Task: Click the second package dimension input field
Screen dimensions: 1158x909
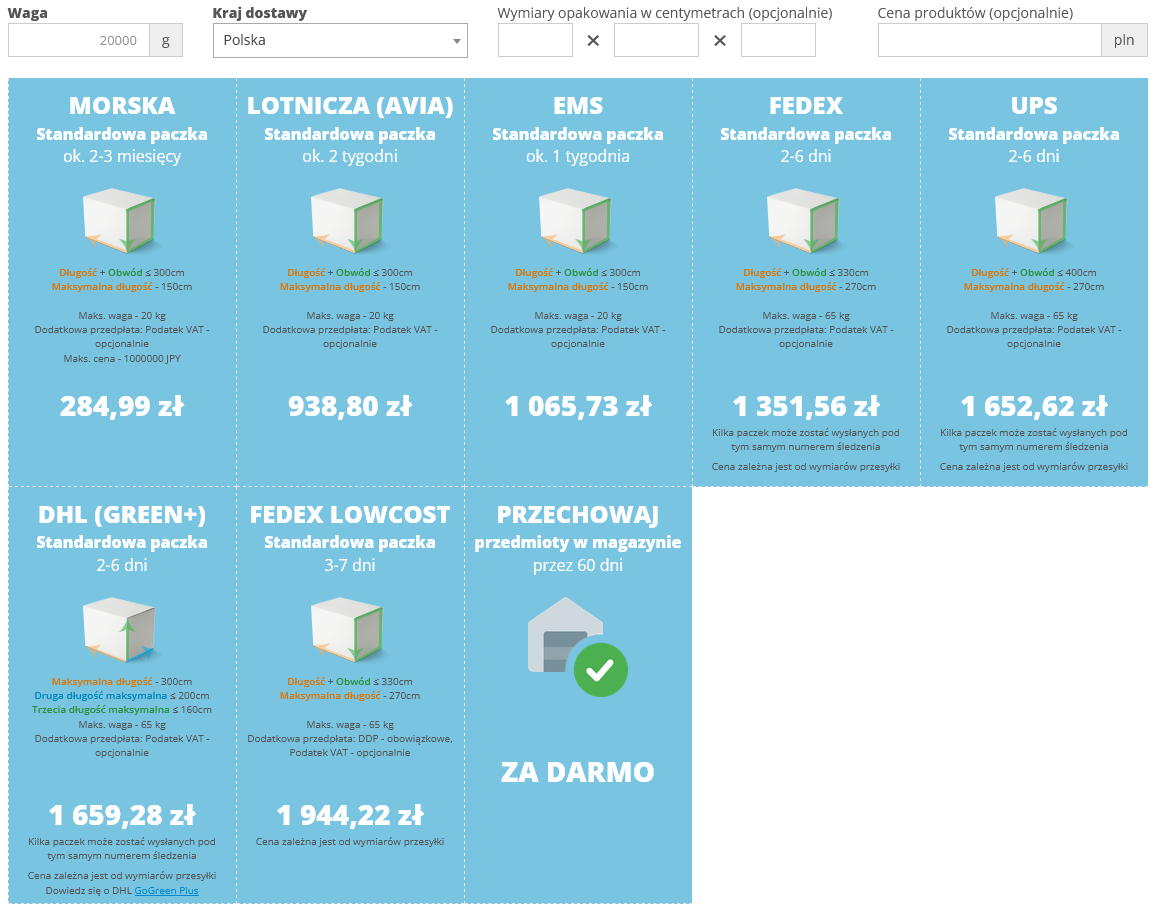Action: click(656, 41)
